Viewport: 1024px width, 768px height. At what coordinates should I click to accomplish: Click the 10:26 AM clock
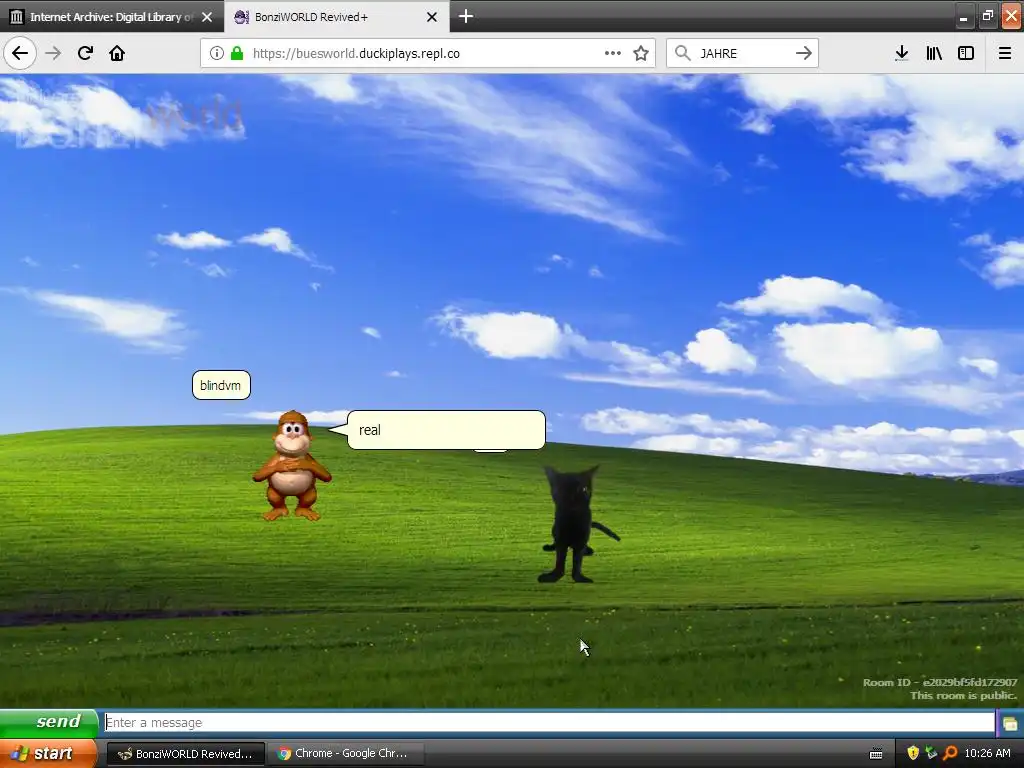987,754
